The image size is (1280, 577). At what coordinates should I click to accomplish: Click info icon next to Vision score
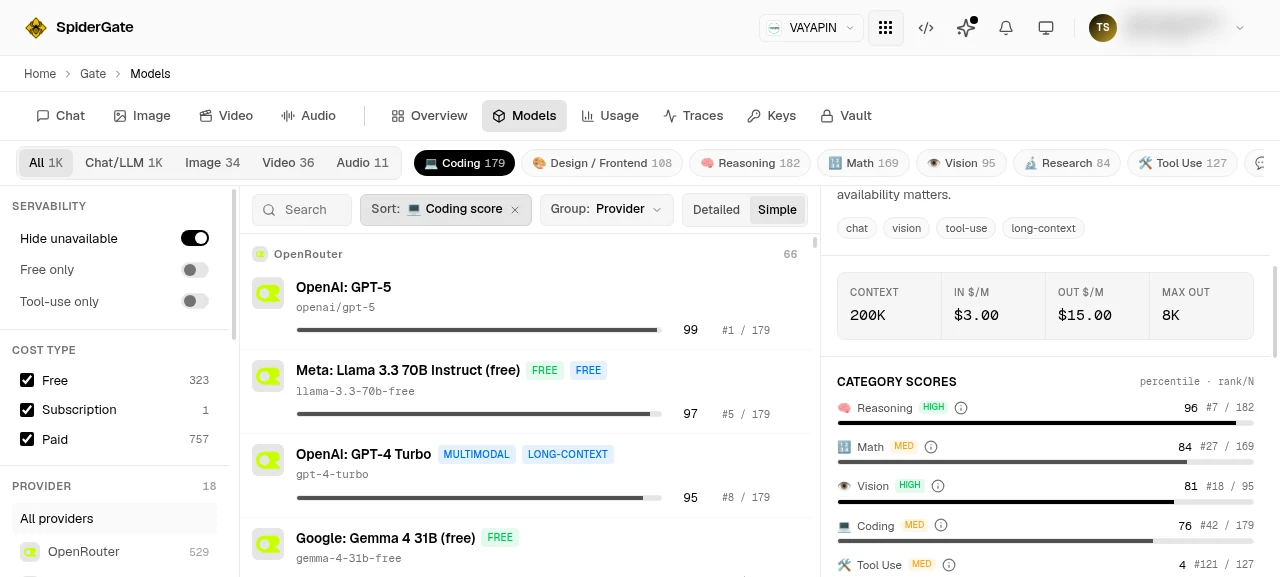pyautogui.click(x=938, y=486)
